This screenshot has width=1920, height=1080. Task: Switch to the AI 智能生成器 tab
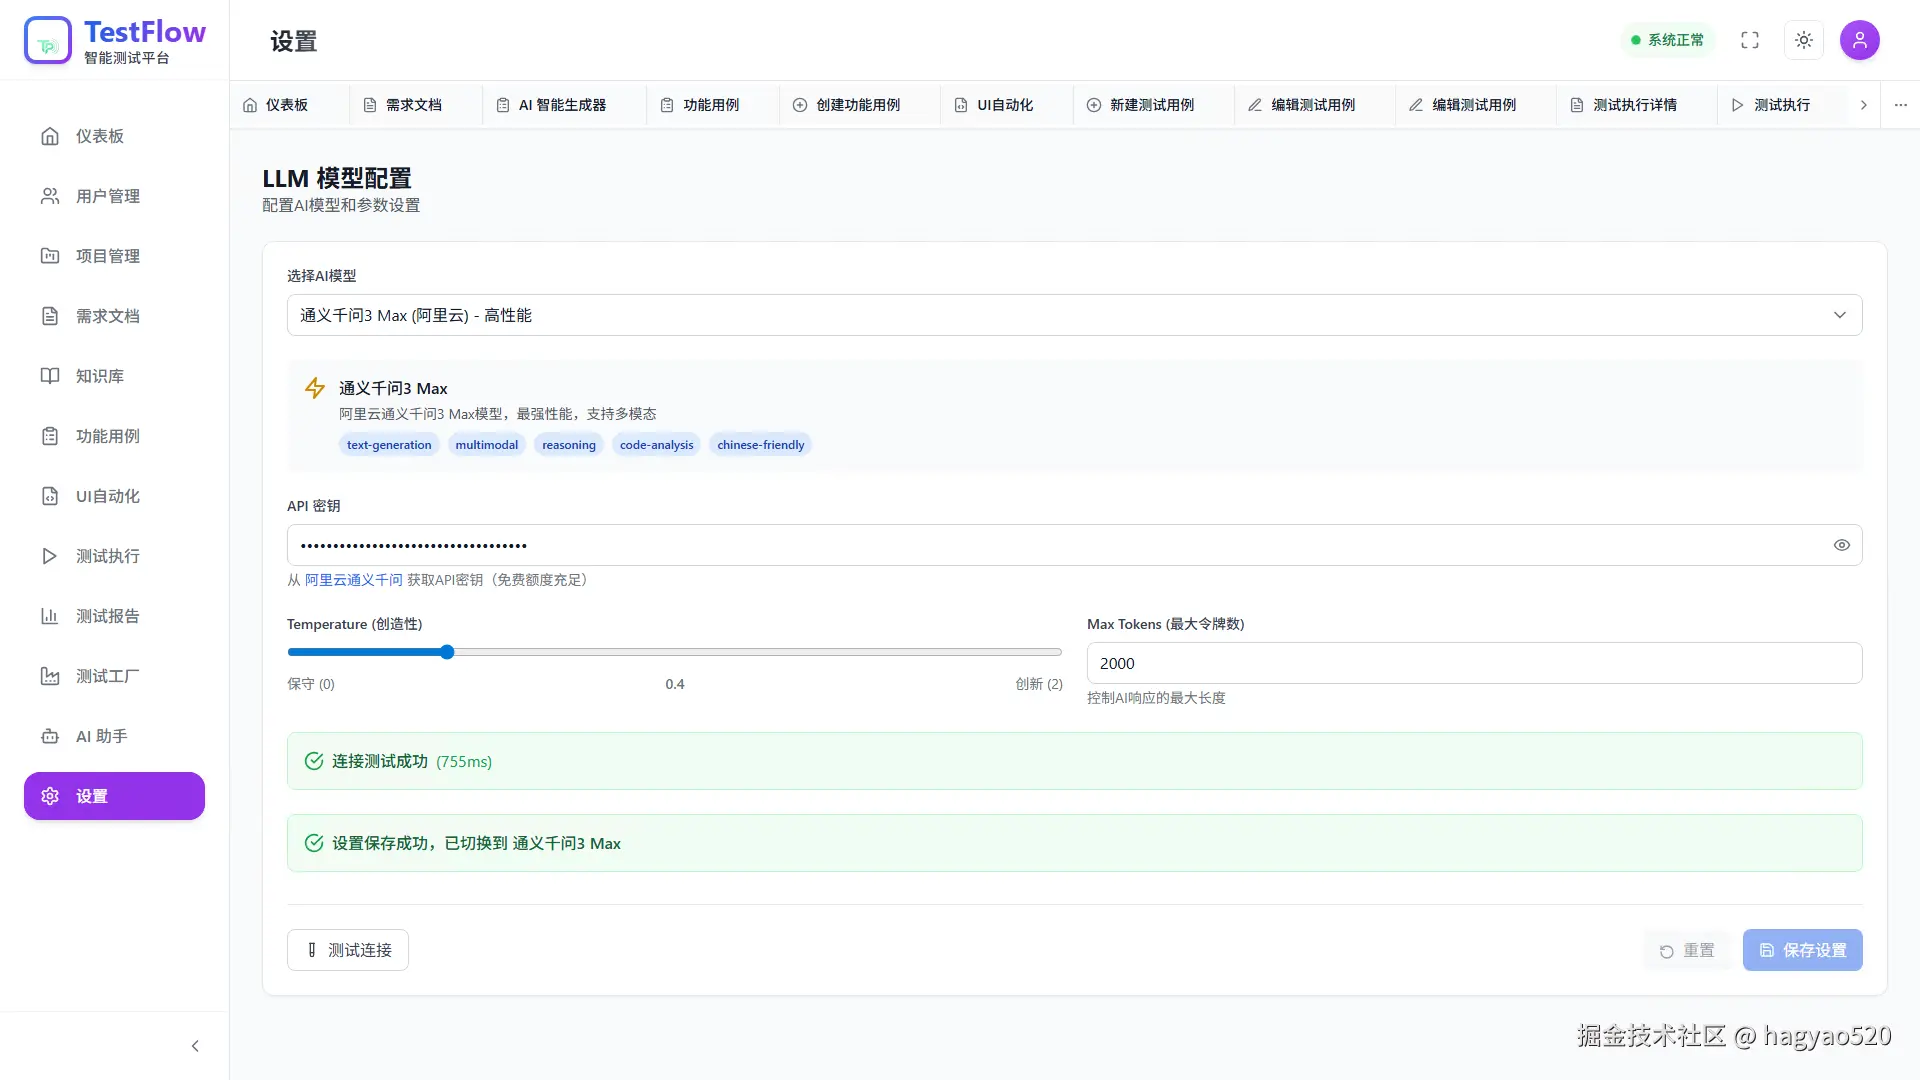tap(561, 105)
